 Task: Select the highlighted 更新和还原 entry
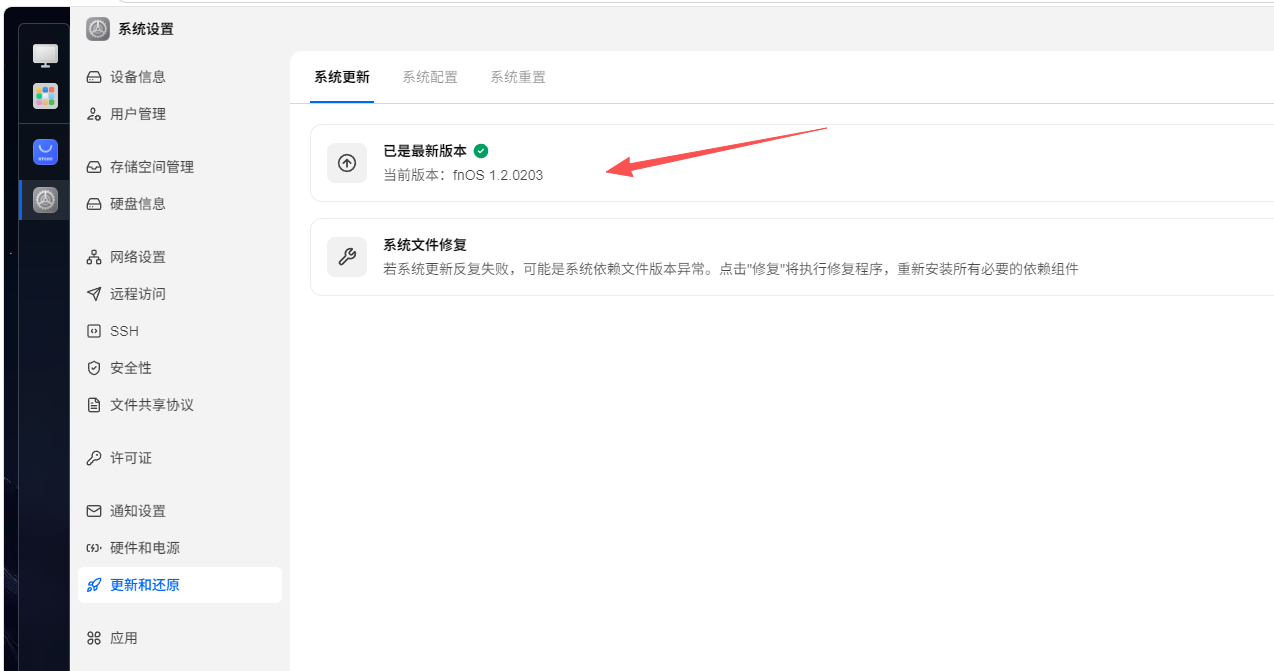coord(180,585)
